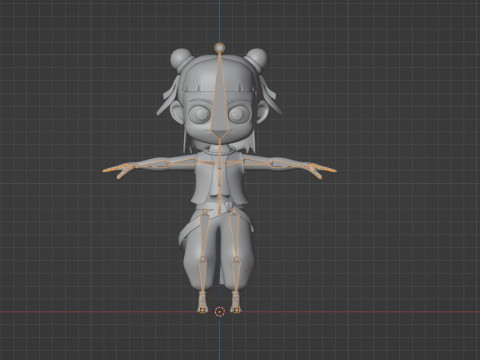This screenshot has width=480, height=360.
Task: Click the hair ribbon on the viewer's right
Action: [269, 95]
